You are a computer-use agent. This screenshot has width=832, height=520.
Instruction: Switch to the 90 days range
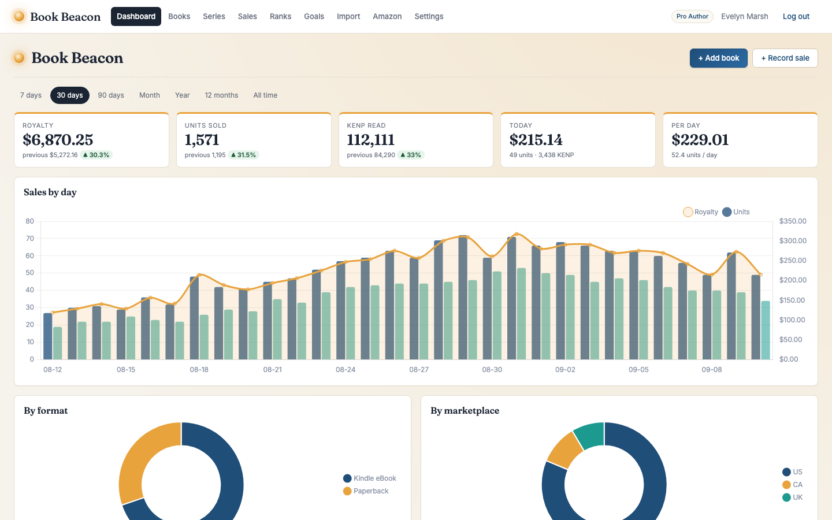tap(111, 95)
